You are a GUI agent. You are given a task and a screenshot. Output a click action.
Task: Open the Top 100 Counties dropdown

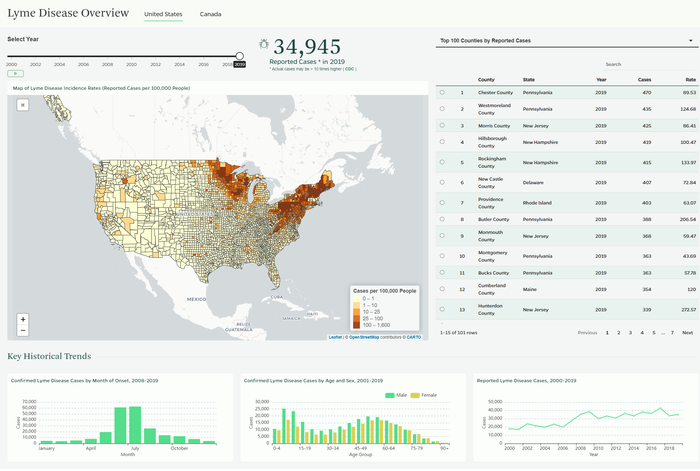click(x=566, y=41)
